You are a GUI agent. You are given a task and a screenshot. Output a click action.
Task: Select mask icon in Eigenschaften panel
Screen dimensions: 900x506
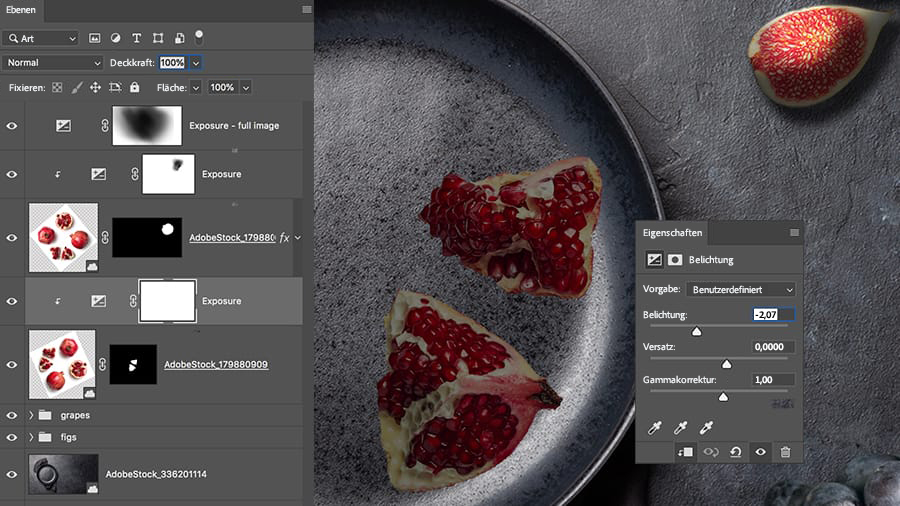[675, 260]
